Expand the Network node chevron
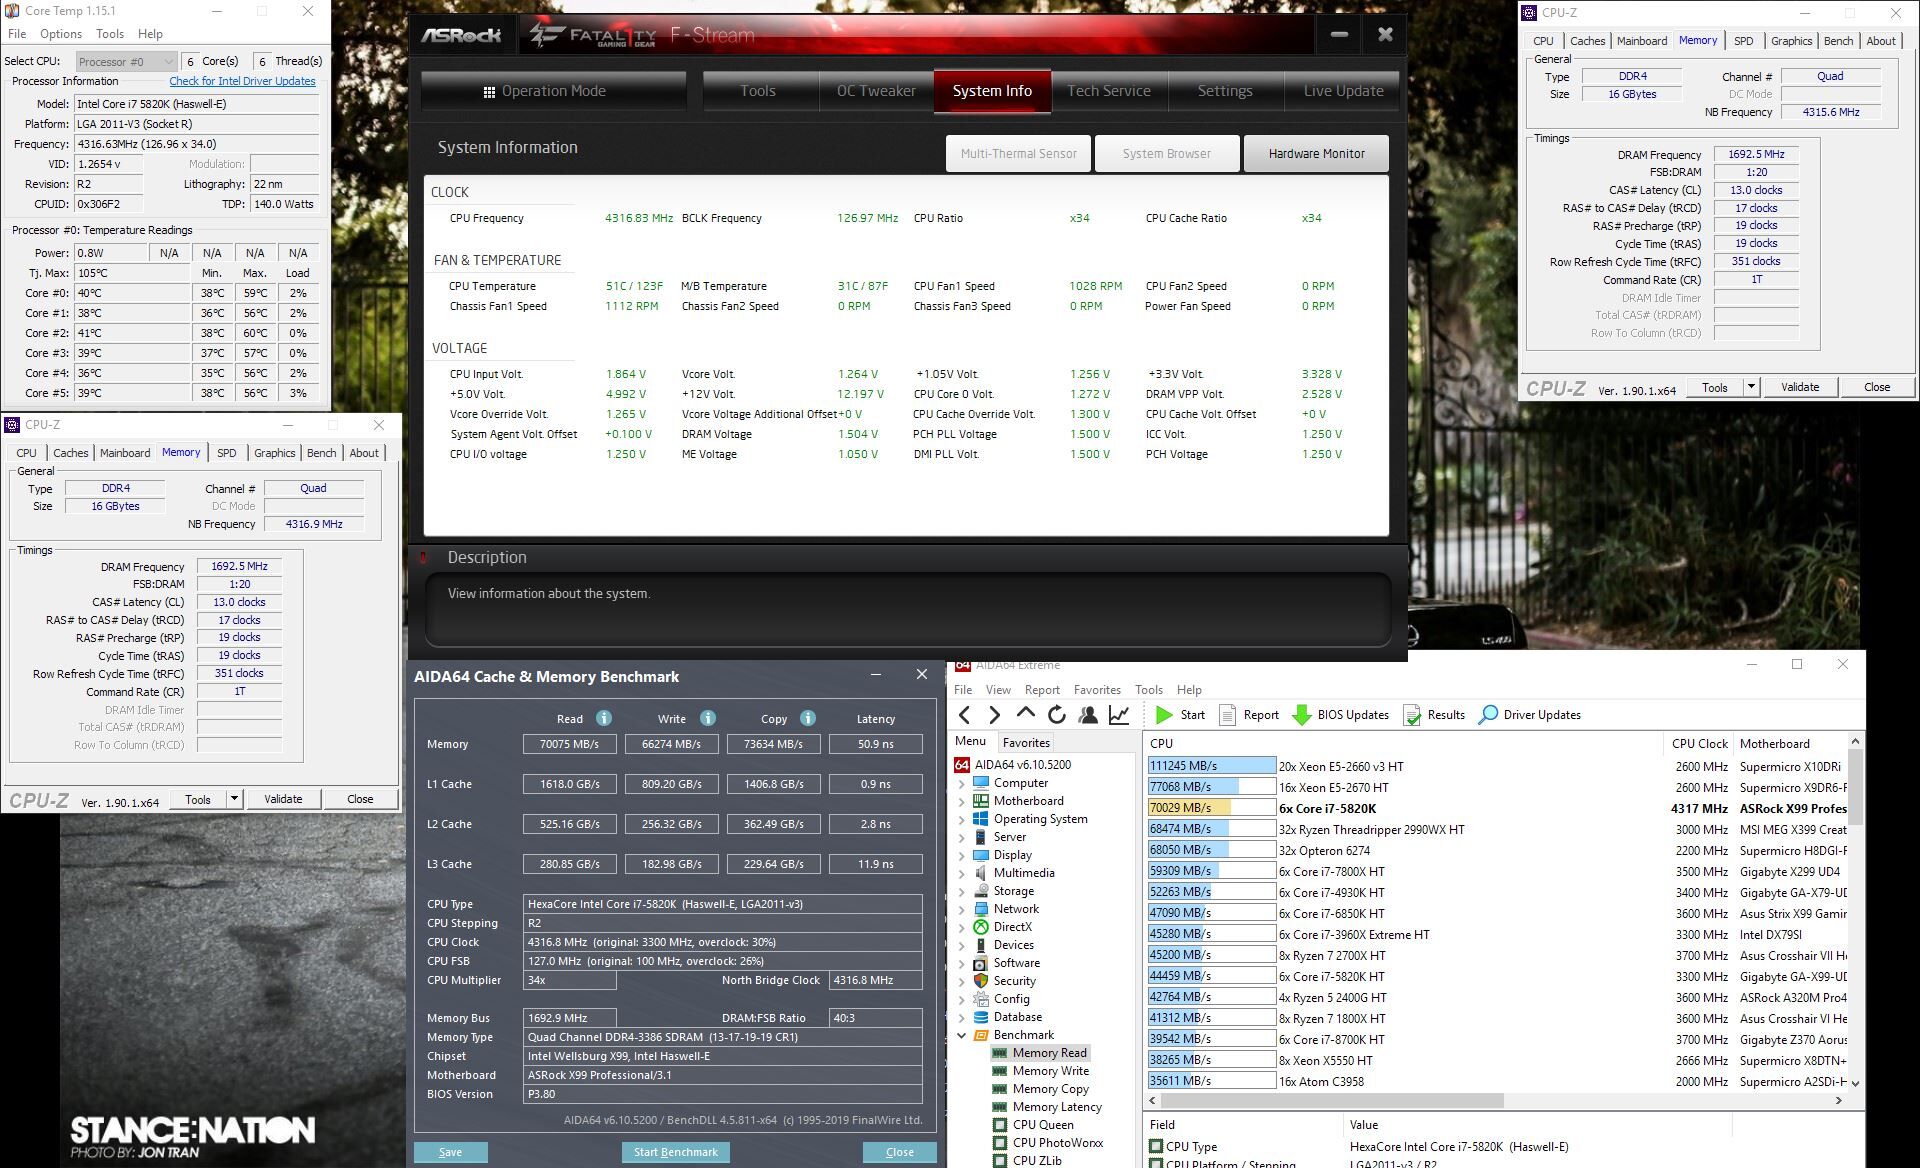The image size is (1920, 1168). (962, 909)
